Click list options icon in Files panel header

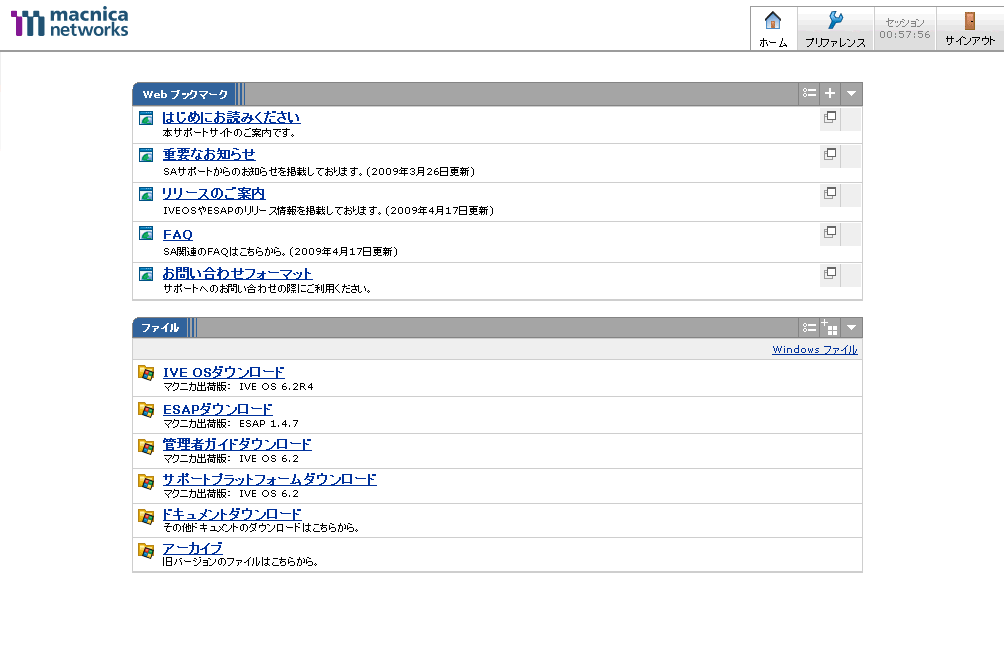(x=809, y=328)
